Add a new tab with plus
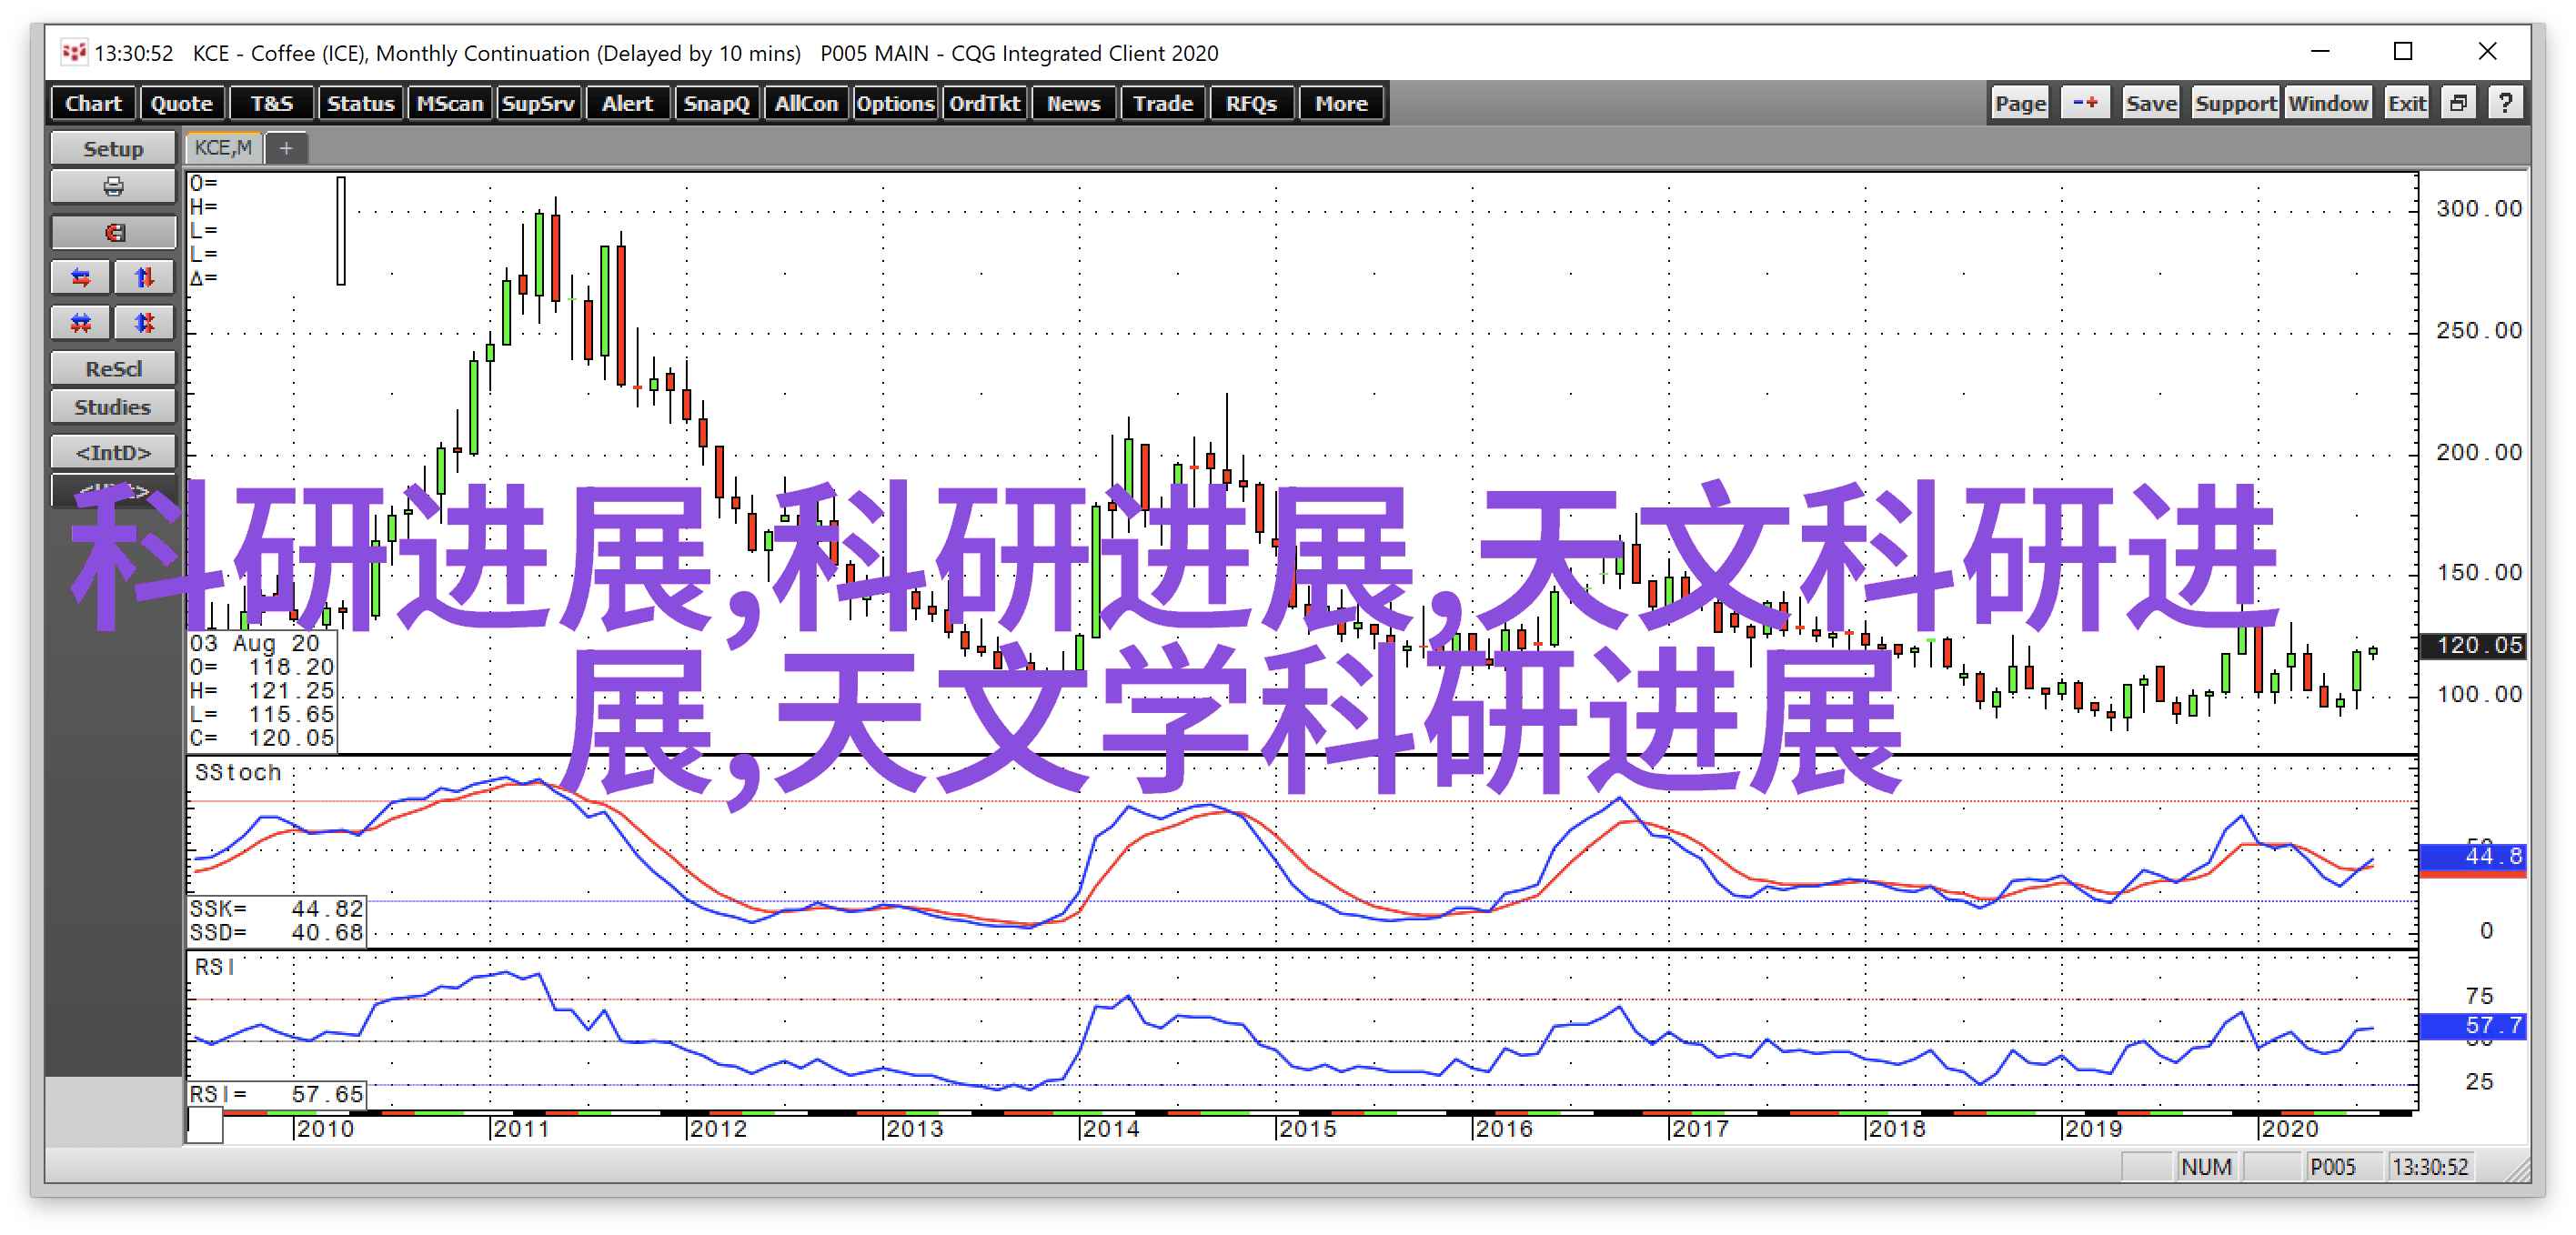The image size is (2576, 1235). tap(286, 149)
